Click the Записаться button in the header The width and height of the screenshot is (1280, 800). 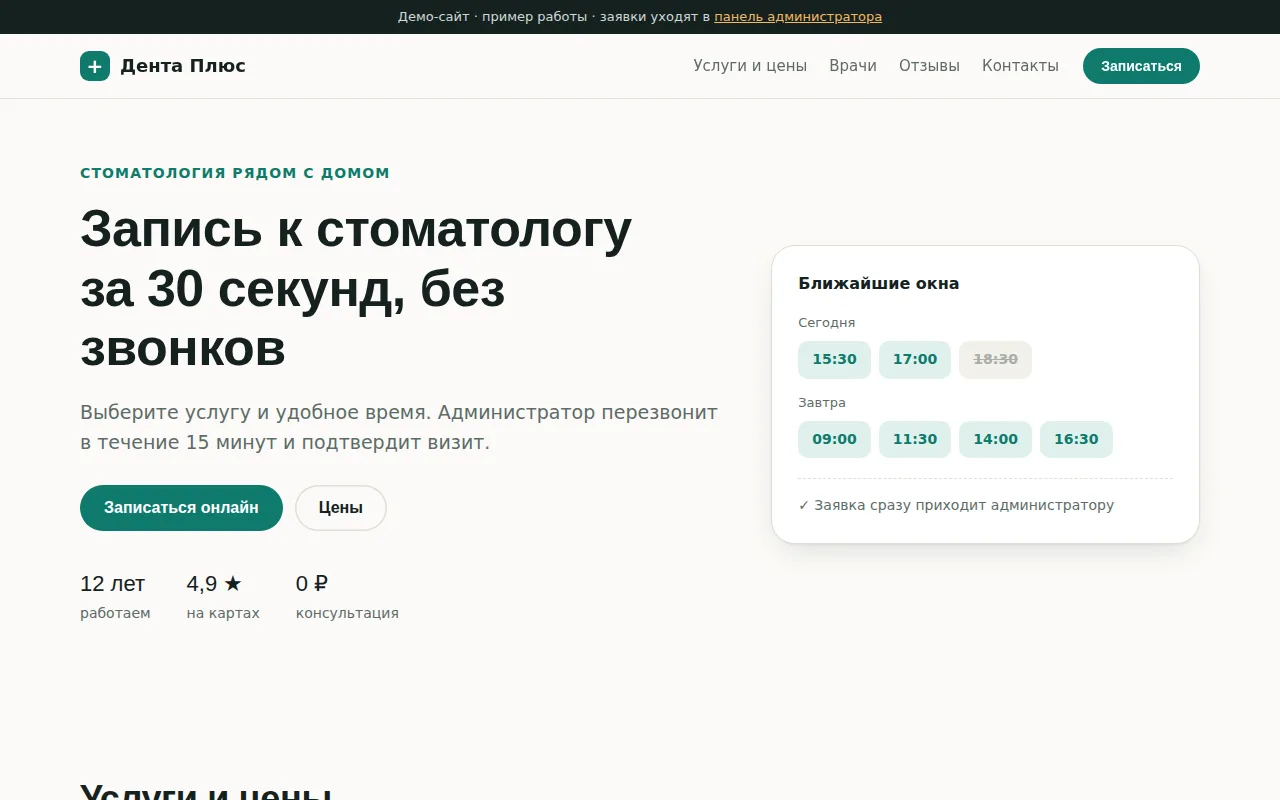click(1141, 66)
